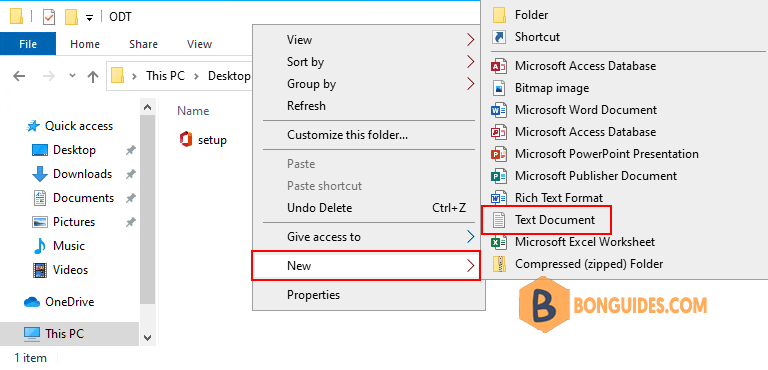768x370 pixels.
Task: Click the Back navigation arrow
Action: [19, 76]
